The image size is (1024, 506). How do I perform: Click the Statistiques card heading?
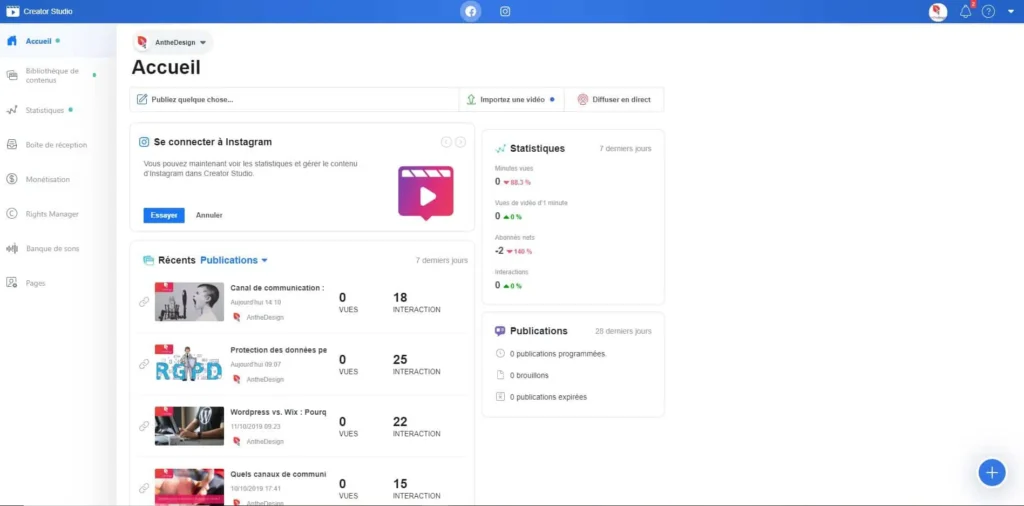click(537, 148)
